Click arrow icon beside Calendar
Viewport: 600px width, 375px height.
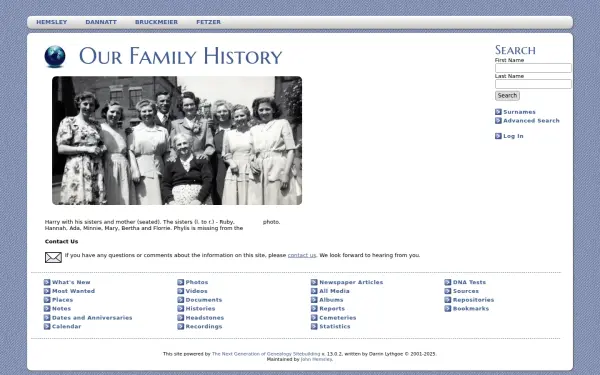pos(47,327)
